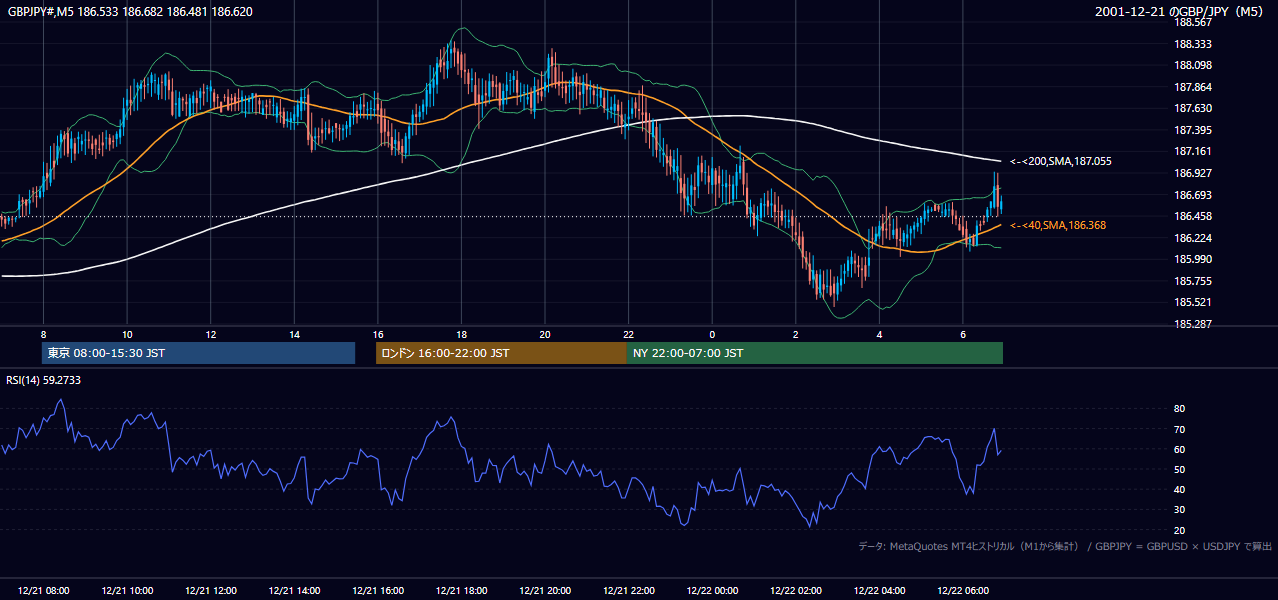1278x600 pixels.
Task: Click price axis value 187.395
Action: [1193, 130]
